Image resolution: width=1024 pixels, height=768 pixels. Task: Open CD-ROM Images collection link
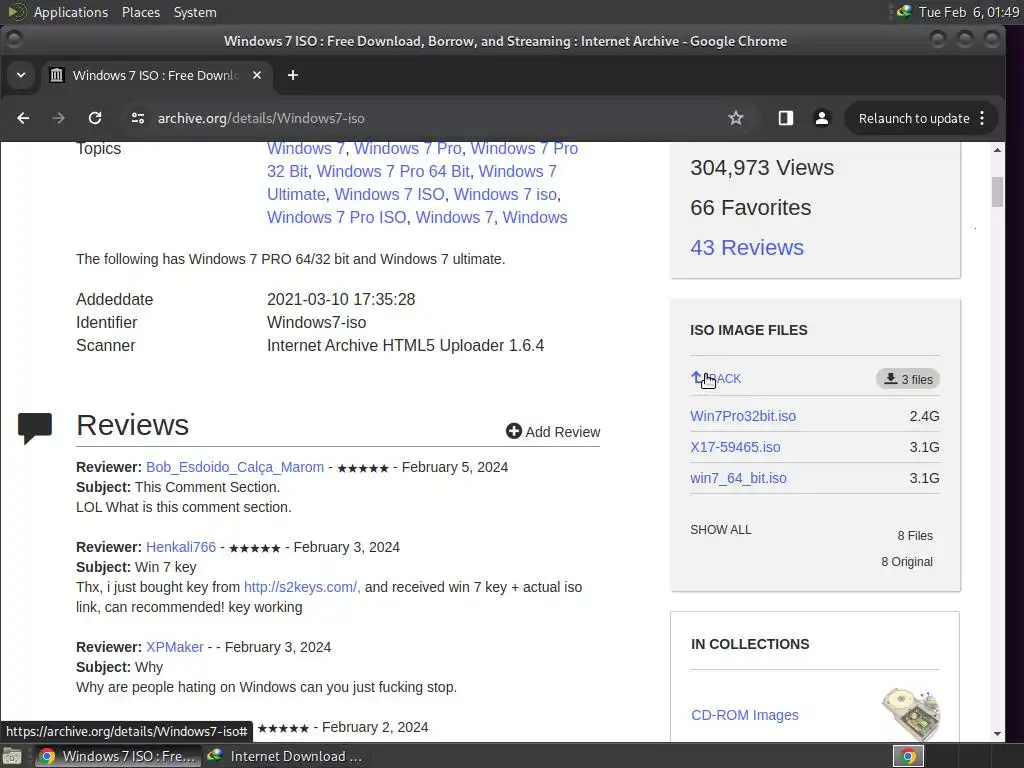point(744,715)
